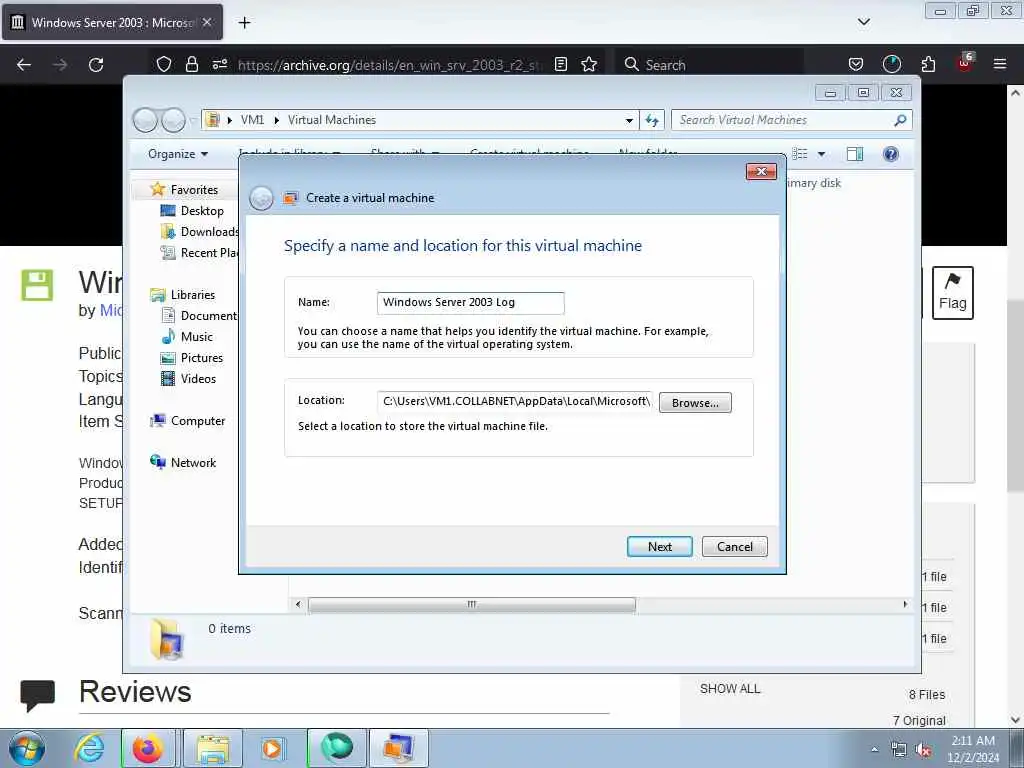Click the Location path text field
Image resolution: width=1024 pixels, height=768 pixels.
pyautogui.click(x=515, y=401)
